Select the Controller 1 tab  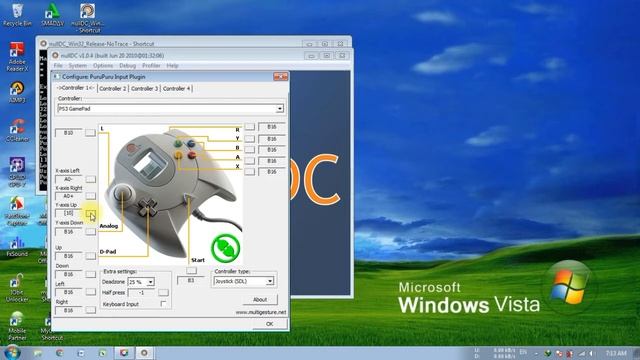click(x=76, y=88)
